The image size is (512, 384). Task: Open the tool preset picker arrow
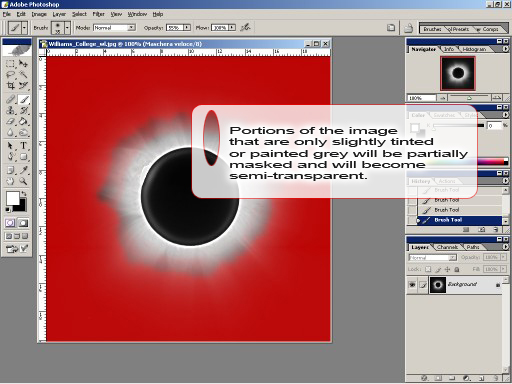(24, 28)
